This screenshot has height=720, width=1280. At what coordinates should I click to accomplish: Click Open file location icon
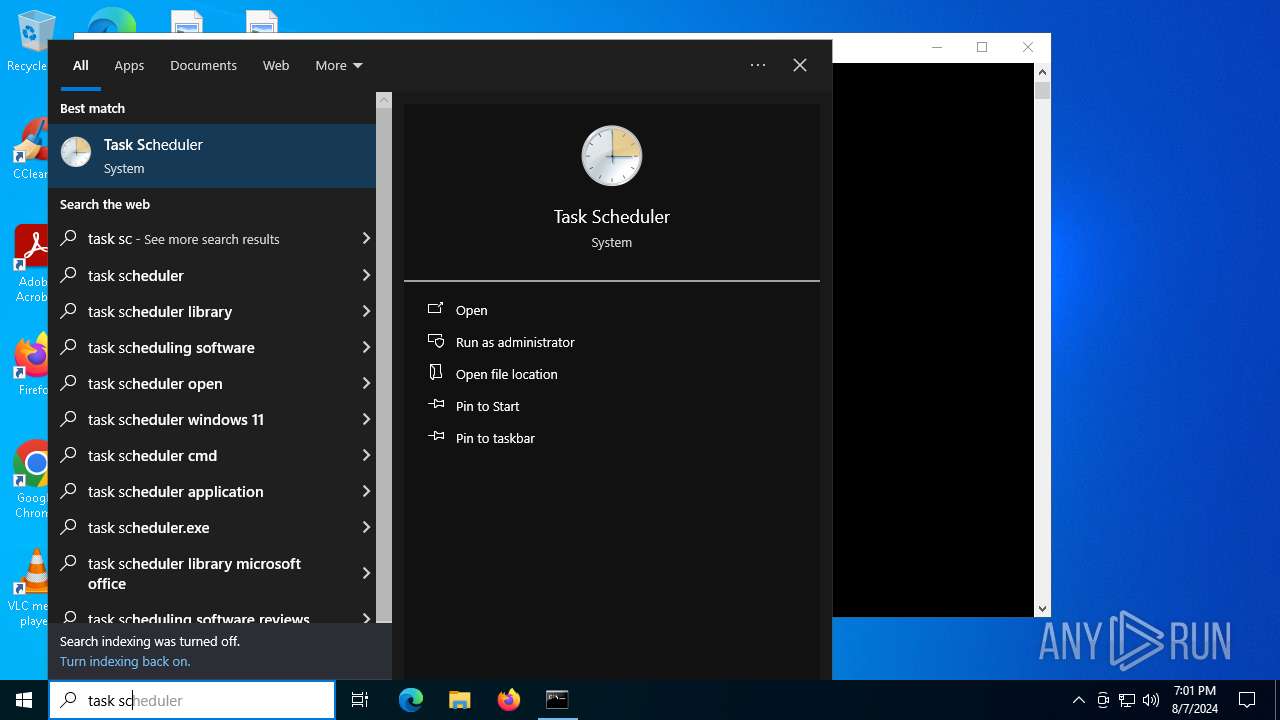pyautogui.click(x=435, y=373)
